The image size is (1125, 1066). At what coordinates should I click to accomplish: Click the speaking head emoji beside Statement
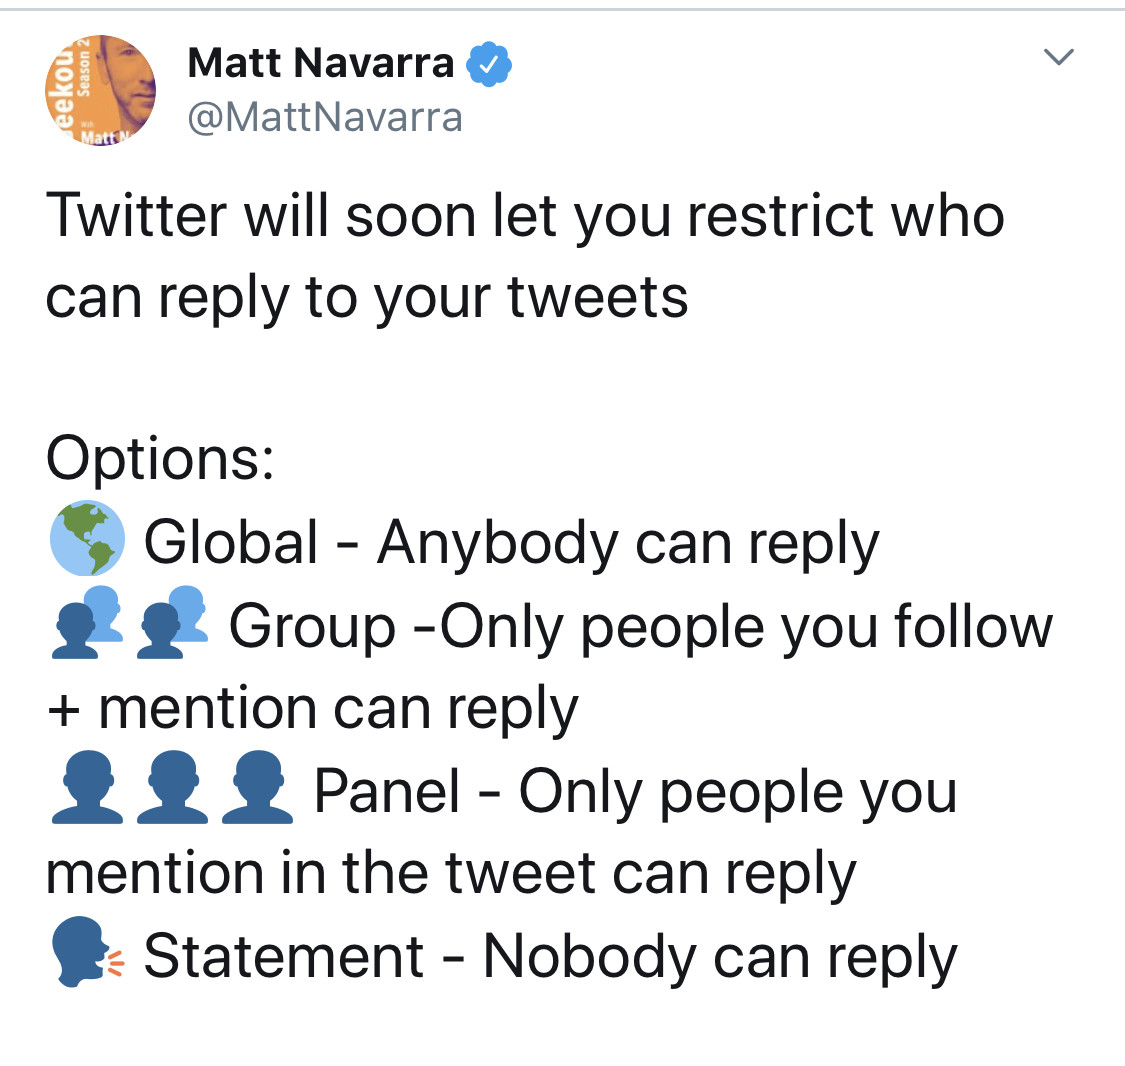point(85,956)
